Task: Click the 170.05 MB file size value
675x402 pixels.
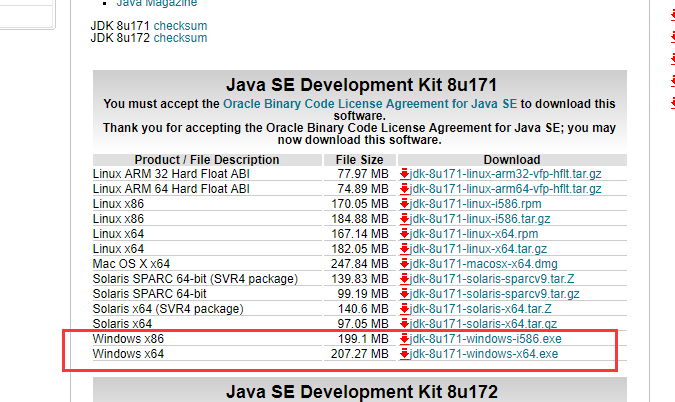Action: point(359,204)
